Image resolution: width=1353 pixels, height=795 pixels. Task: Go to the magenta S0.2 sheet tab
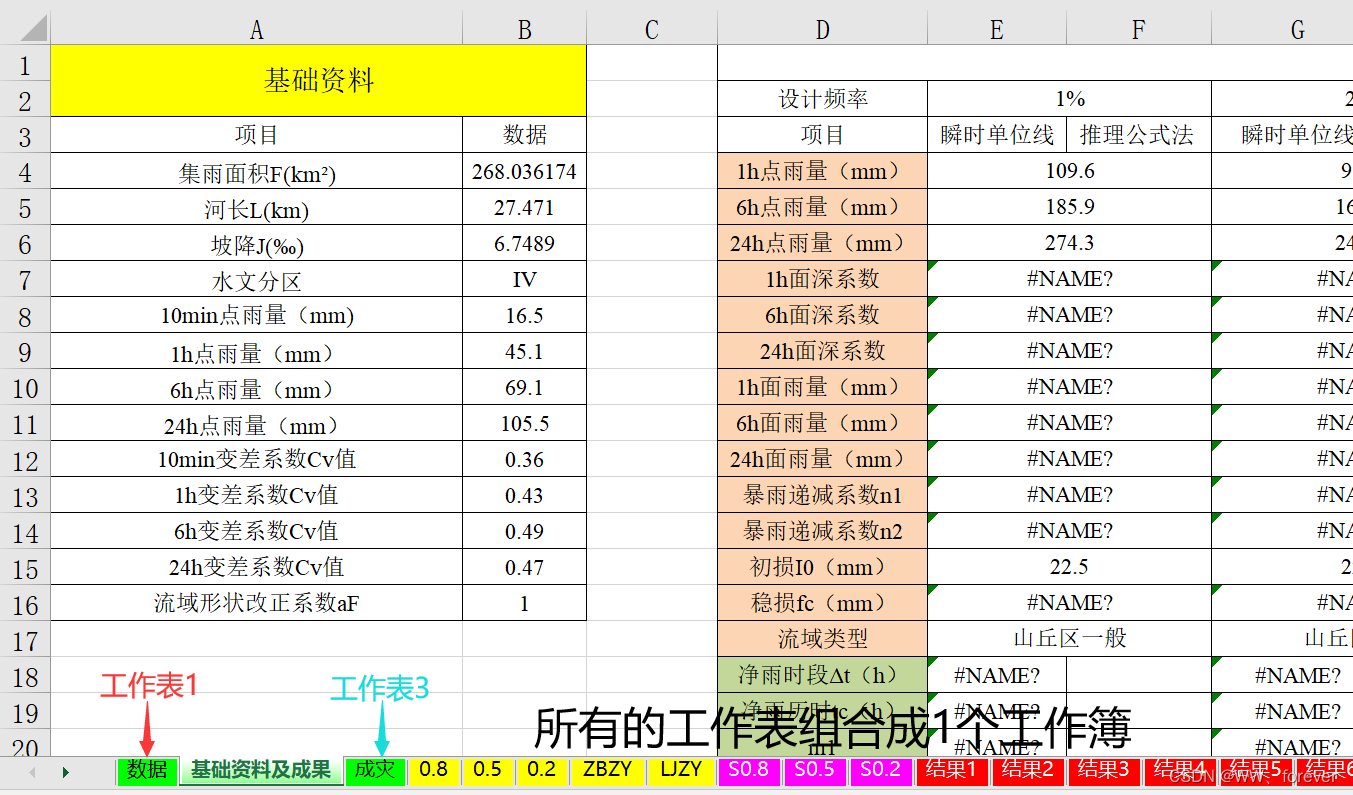881,771
